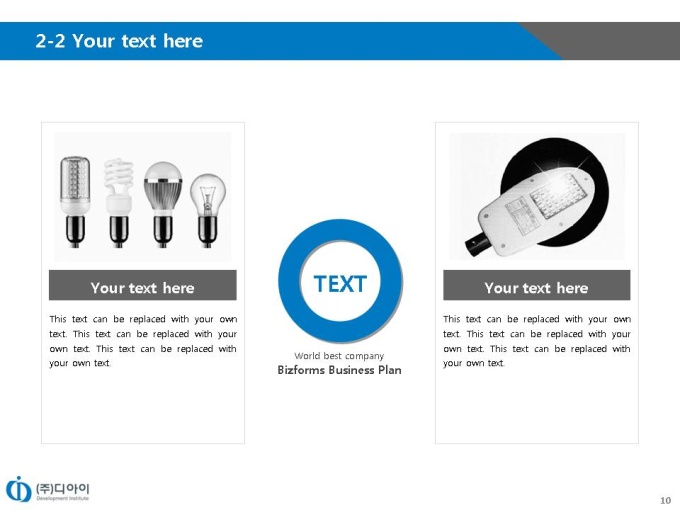The image size is (680, 510).
Task: Click the 'Bizforms Business Plan' text
Action: pyautogui.click(x=340, y=370)
